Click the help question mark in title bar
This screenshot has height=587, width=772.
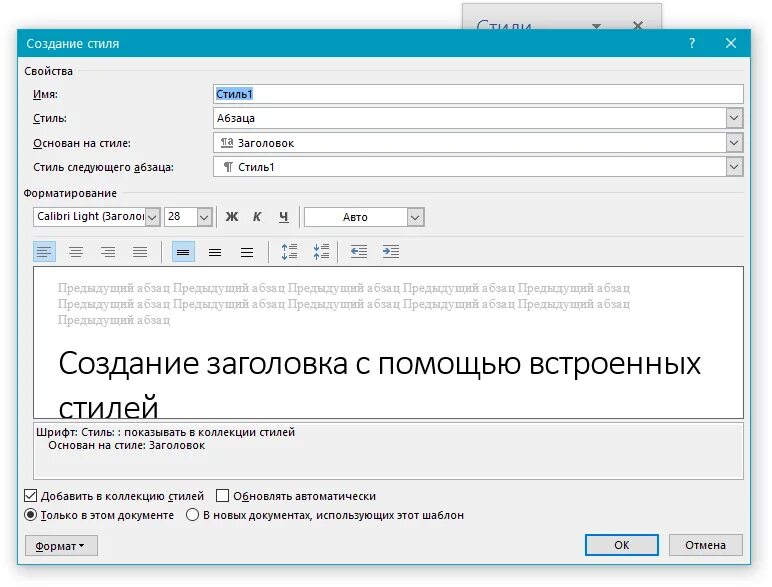(692, 43)
